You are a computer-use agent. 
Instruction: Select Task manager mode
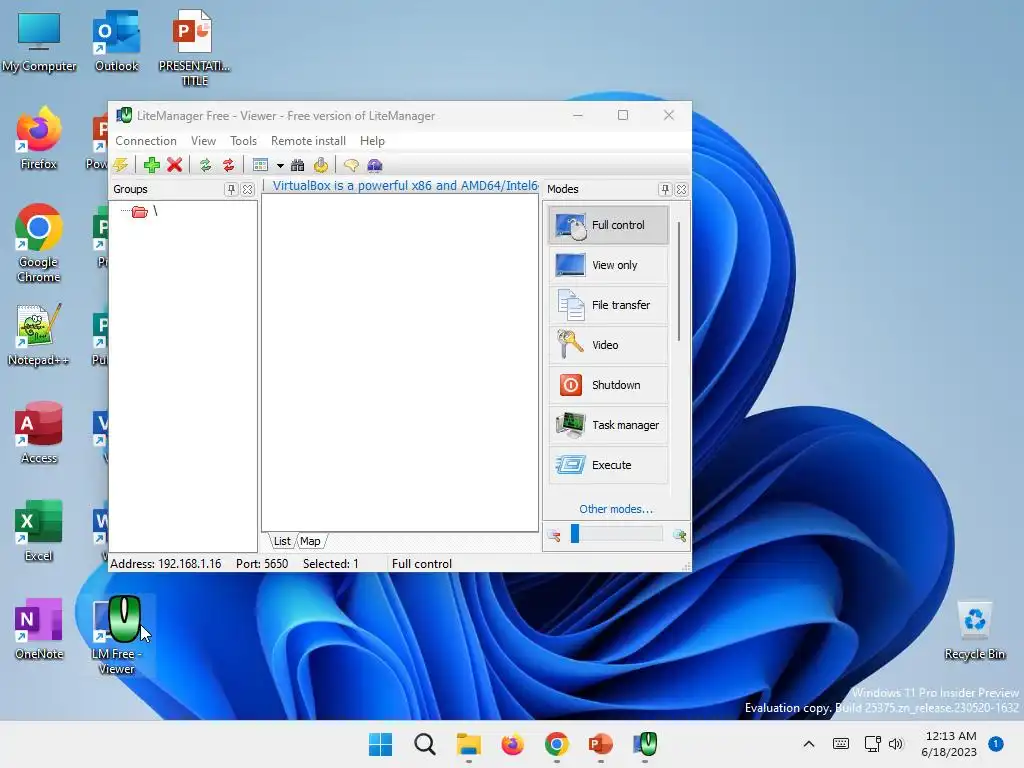pyautogui.click(x=609, y=425)
